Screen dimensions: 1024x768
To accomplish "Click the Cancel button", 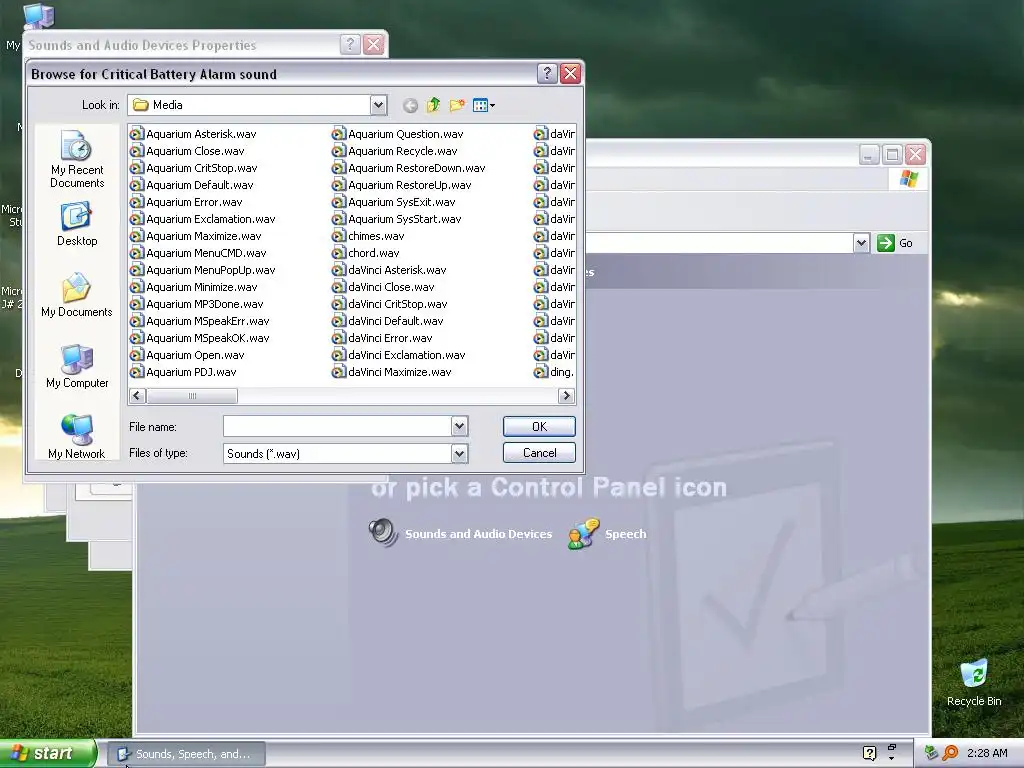I will [x=539, y=453].
